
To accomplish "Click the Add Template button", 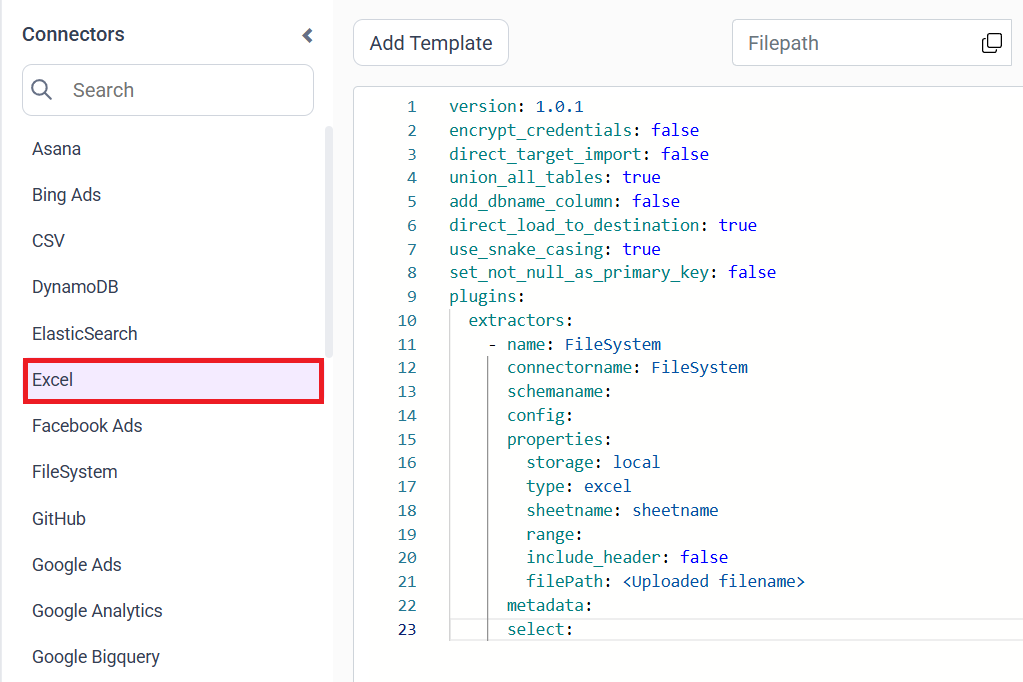I will pos(431,43).
